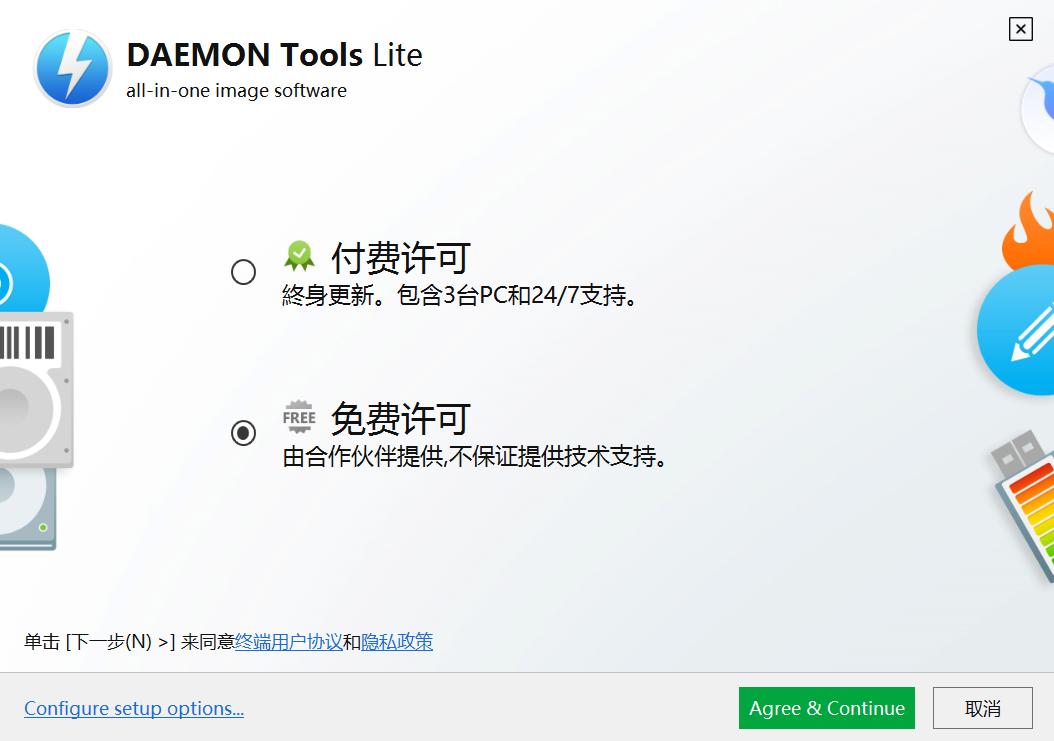
Task: Click the 免费许可 heading text
Action: point(400,417)
